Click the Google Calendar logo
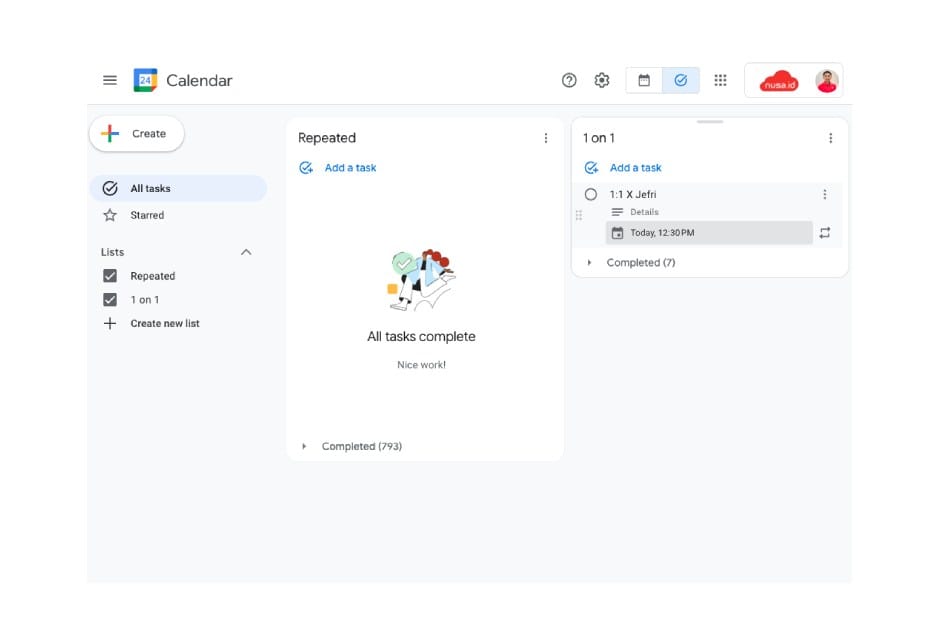940x643 pixels. tap(145, 80)
